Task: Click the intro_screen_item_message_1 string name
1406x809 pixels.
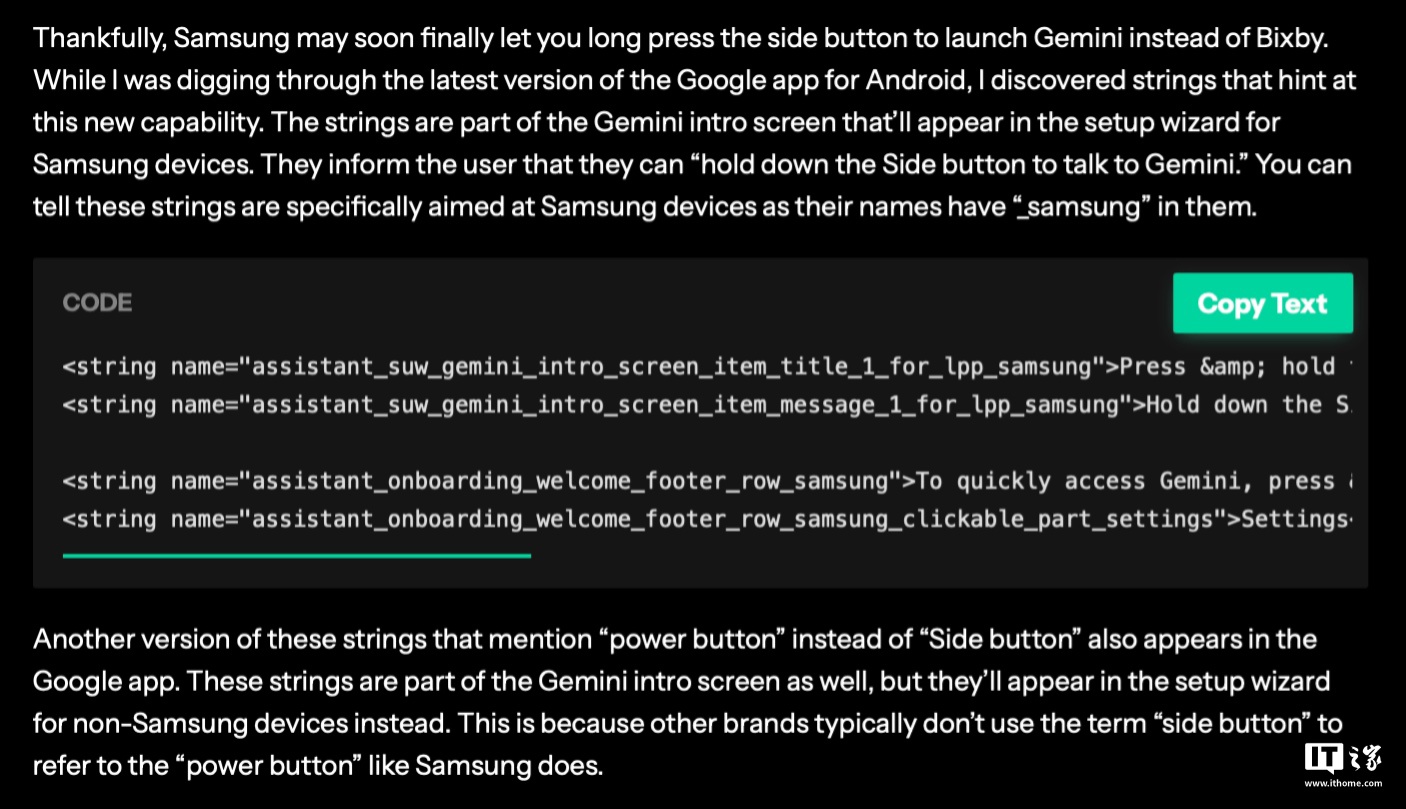Action: [684, 405]
